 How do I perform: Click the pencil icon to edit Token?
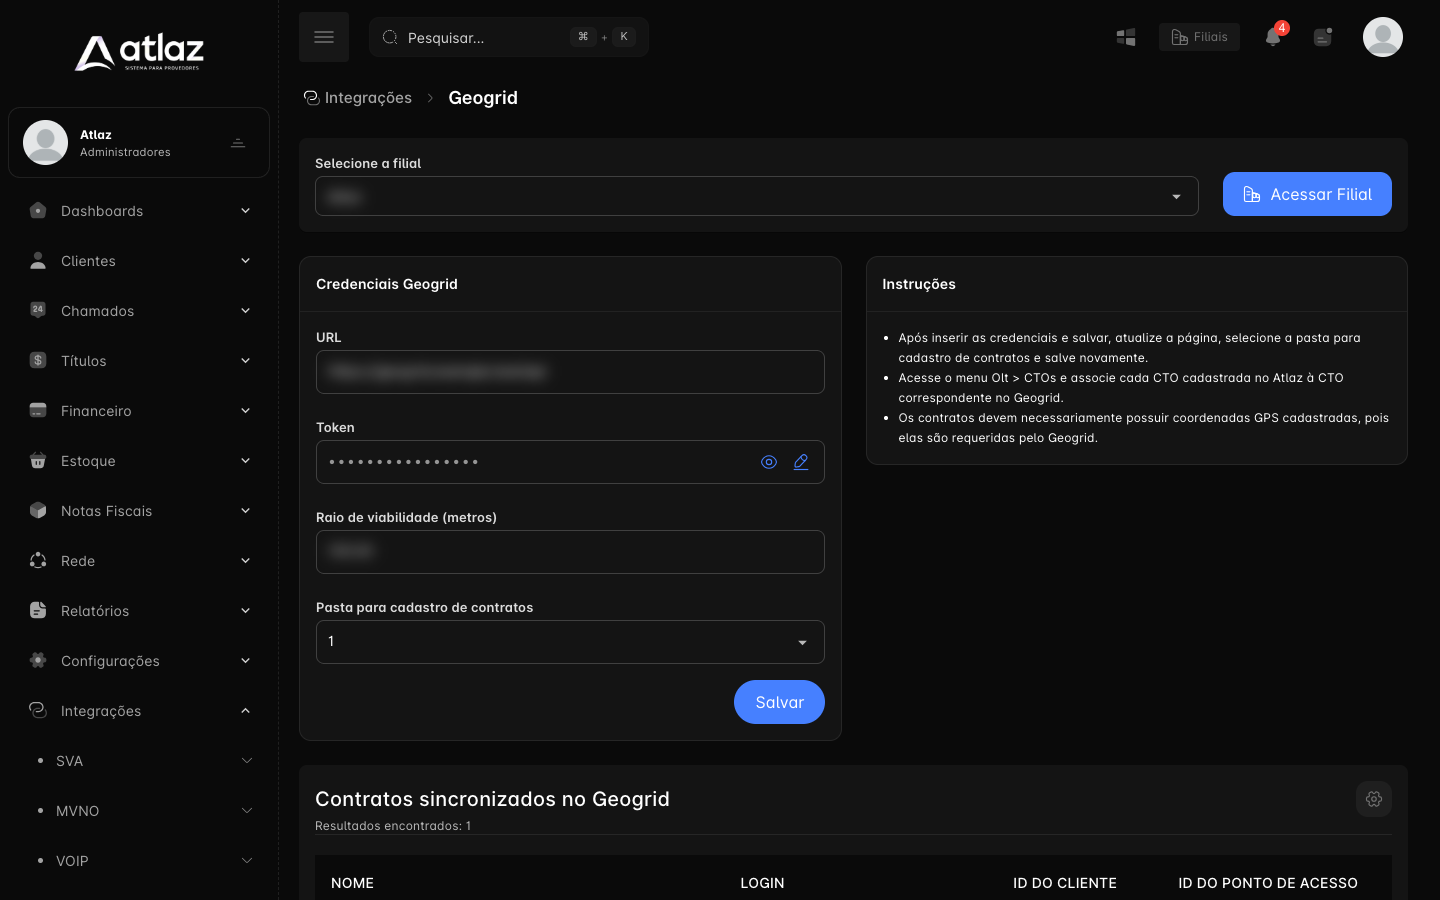(801, 462)
